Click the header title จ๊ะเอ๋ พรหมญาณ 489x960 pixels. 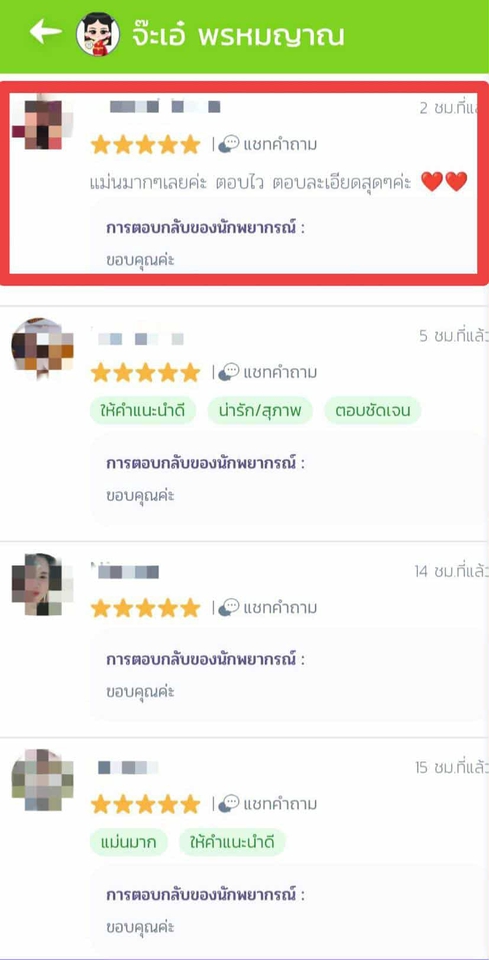tap(237, 36)
